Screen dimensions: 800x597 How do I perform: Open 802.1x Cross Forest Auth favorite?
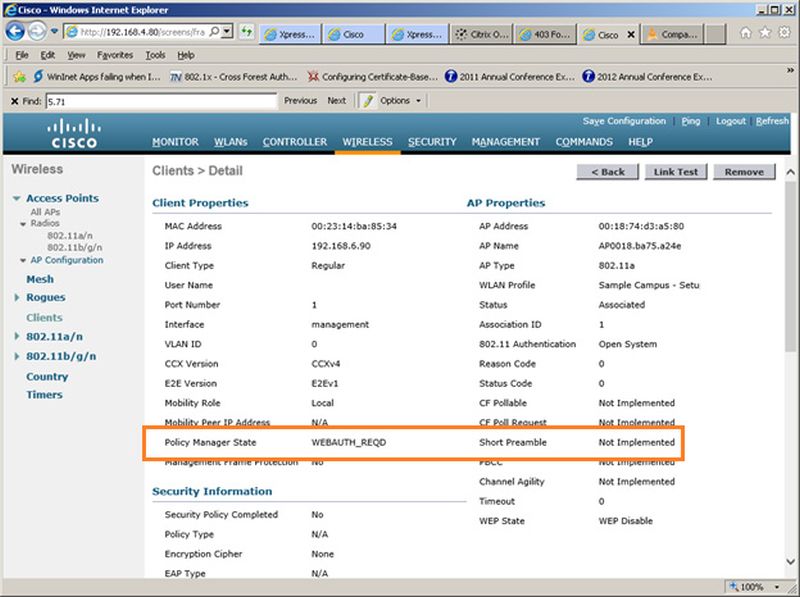pos(233,77)
